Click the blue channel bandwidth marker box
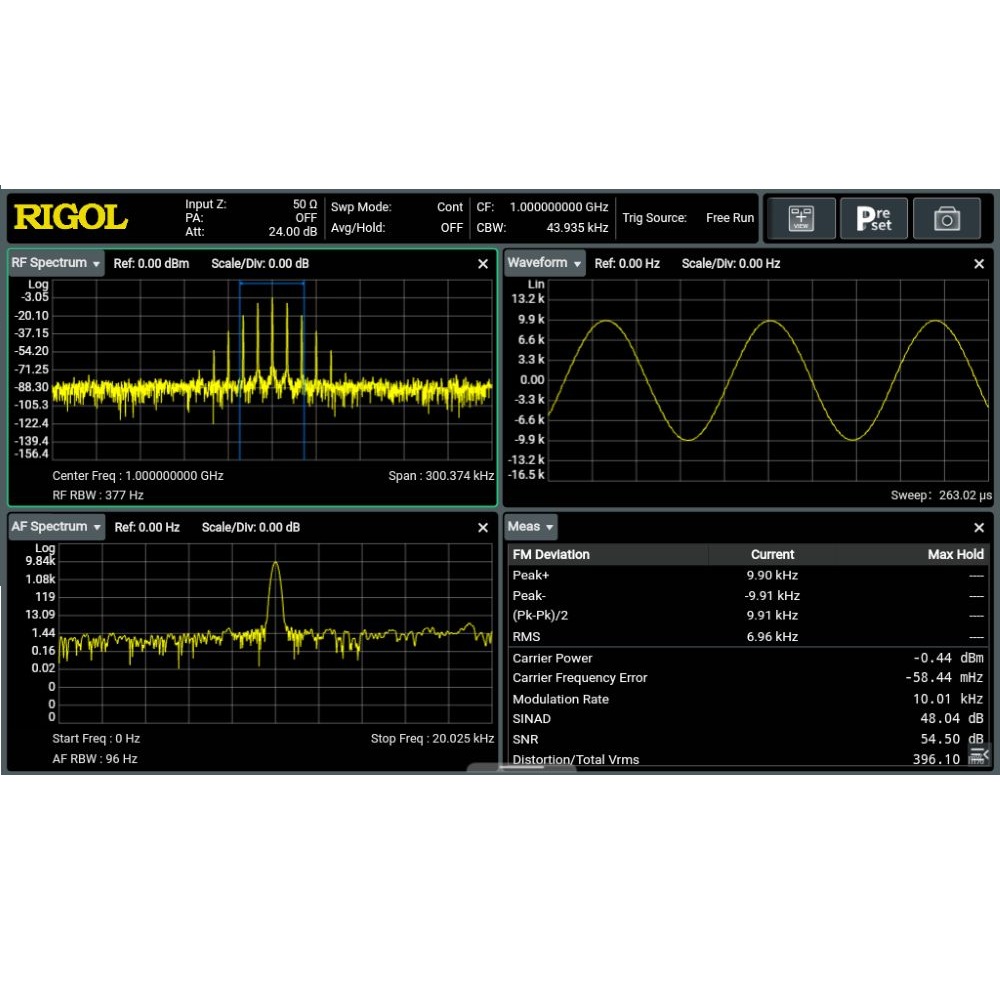The image size is (1000, 1000). click(x=272, y=370)
